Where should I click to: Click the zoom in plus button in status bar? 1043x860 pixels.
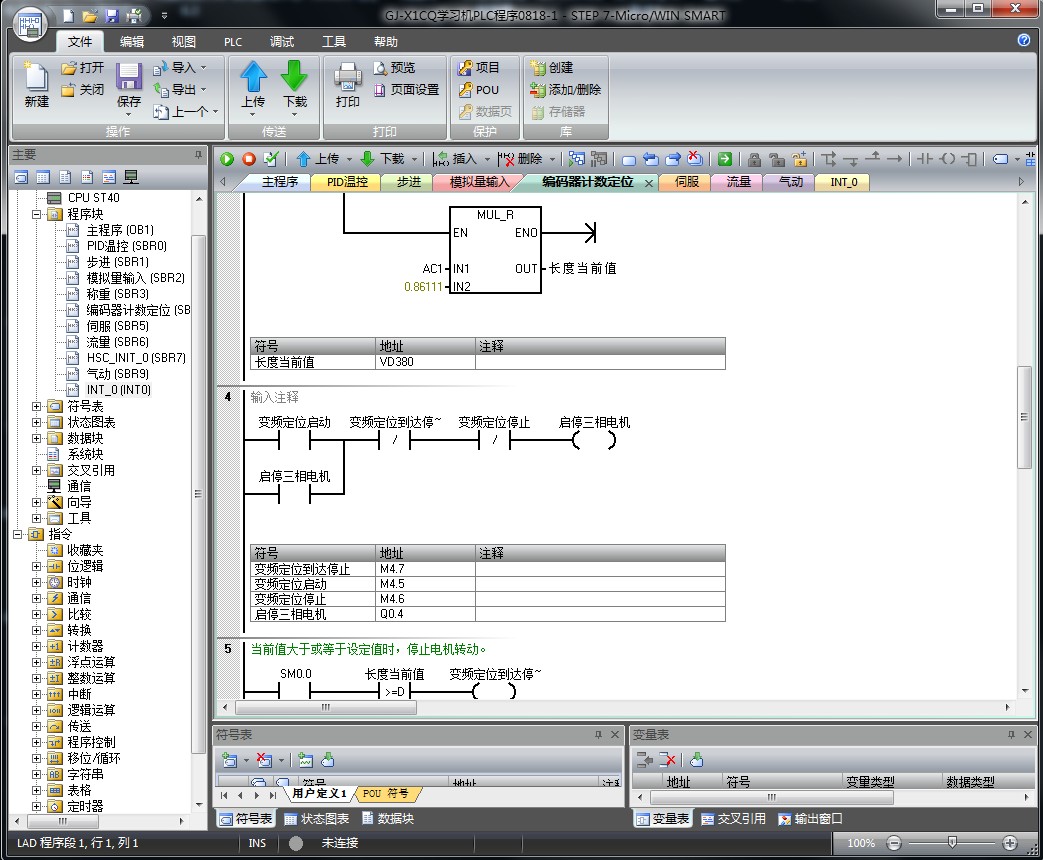(1010, 843)
